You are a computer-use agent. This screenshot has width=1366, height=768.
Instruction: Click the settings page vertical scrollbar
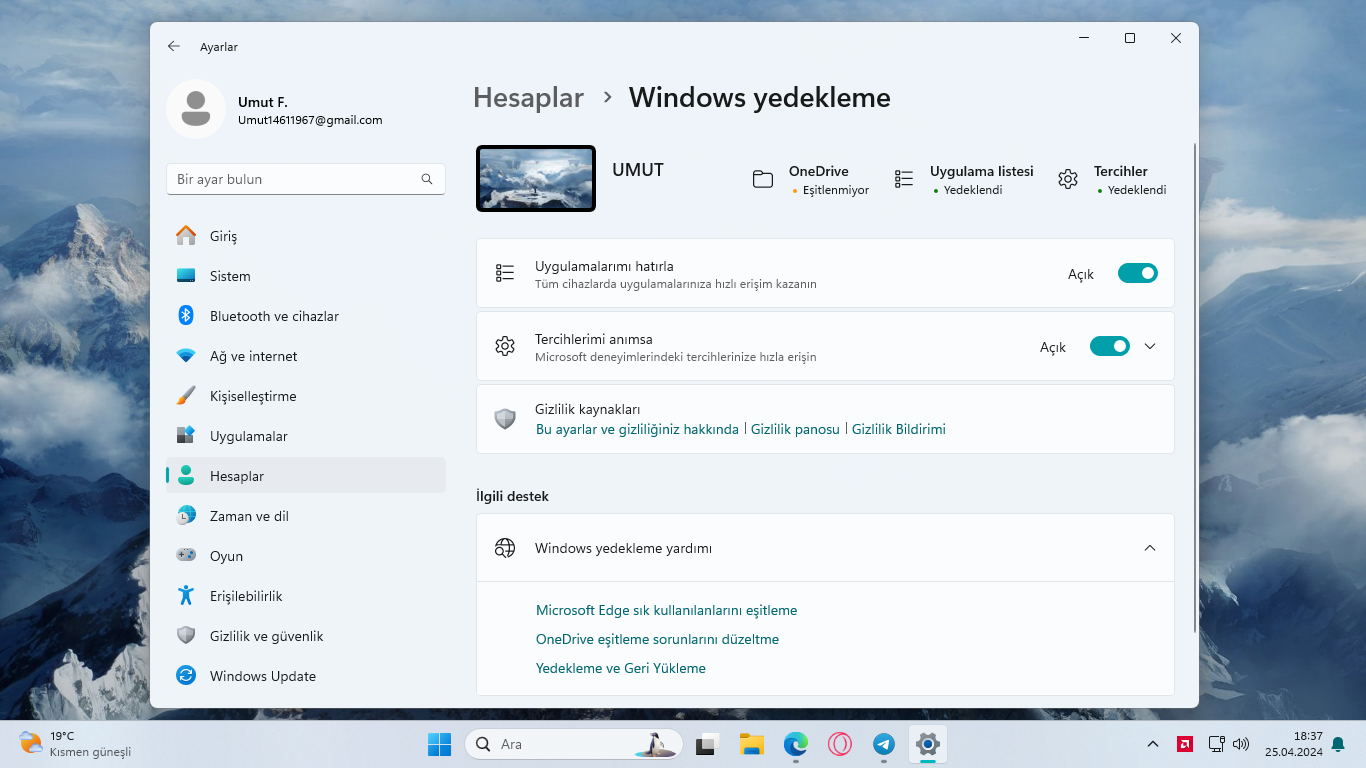[1194, 388]
